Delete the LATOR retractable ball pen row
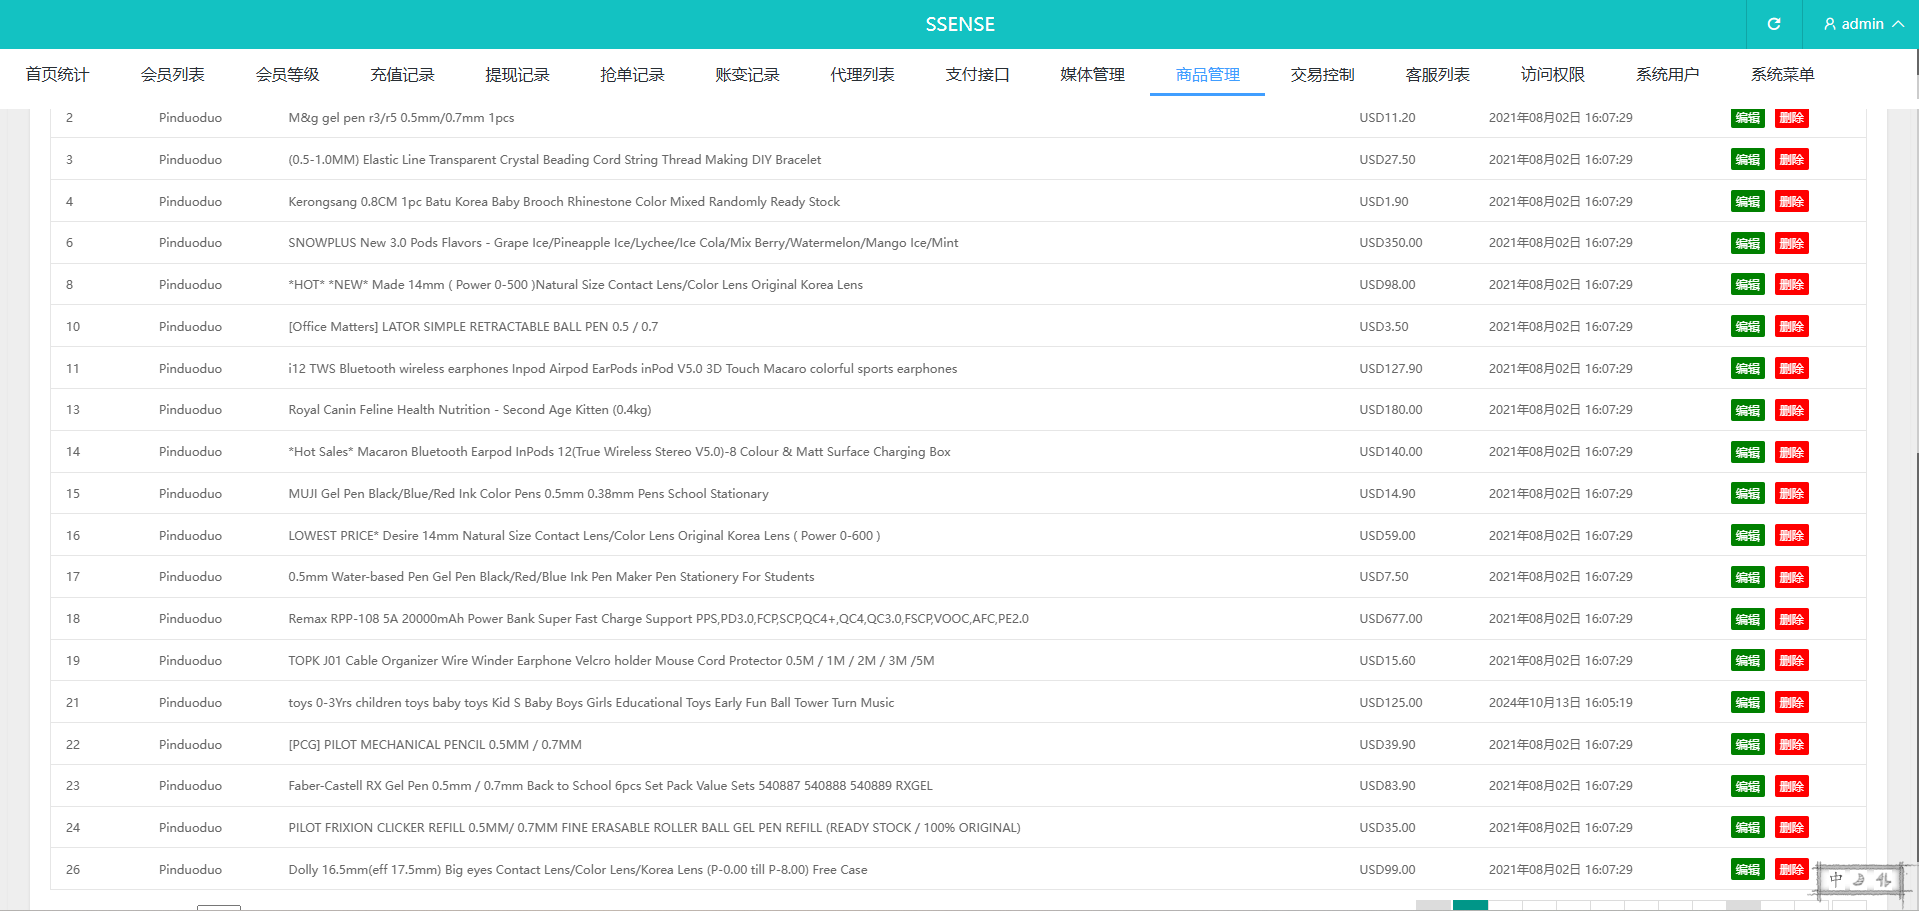The height and width of the screenshot is (911, 1919). [x=1791, y=327]
